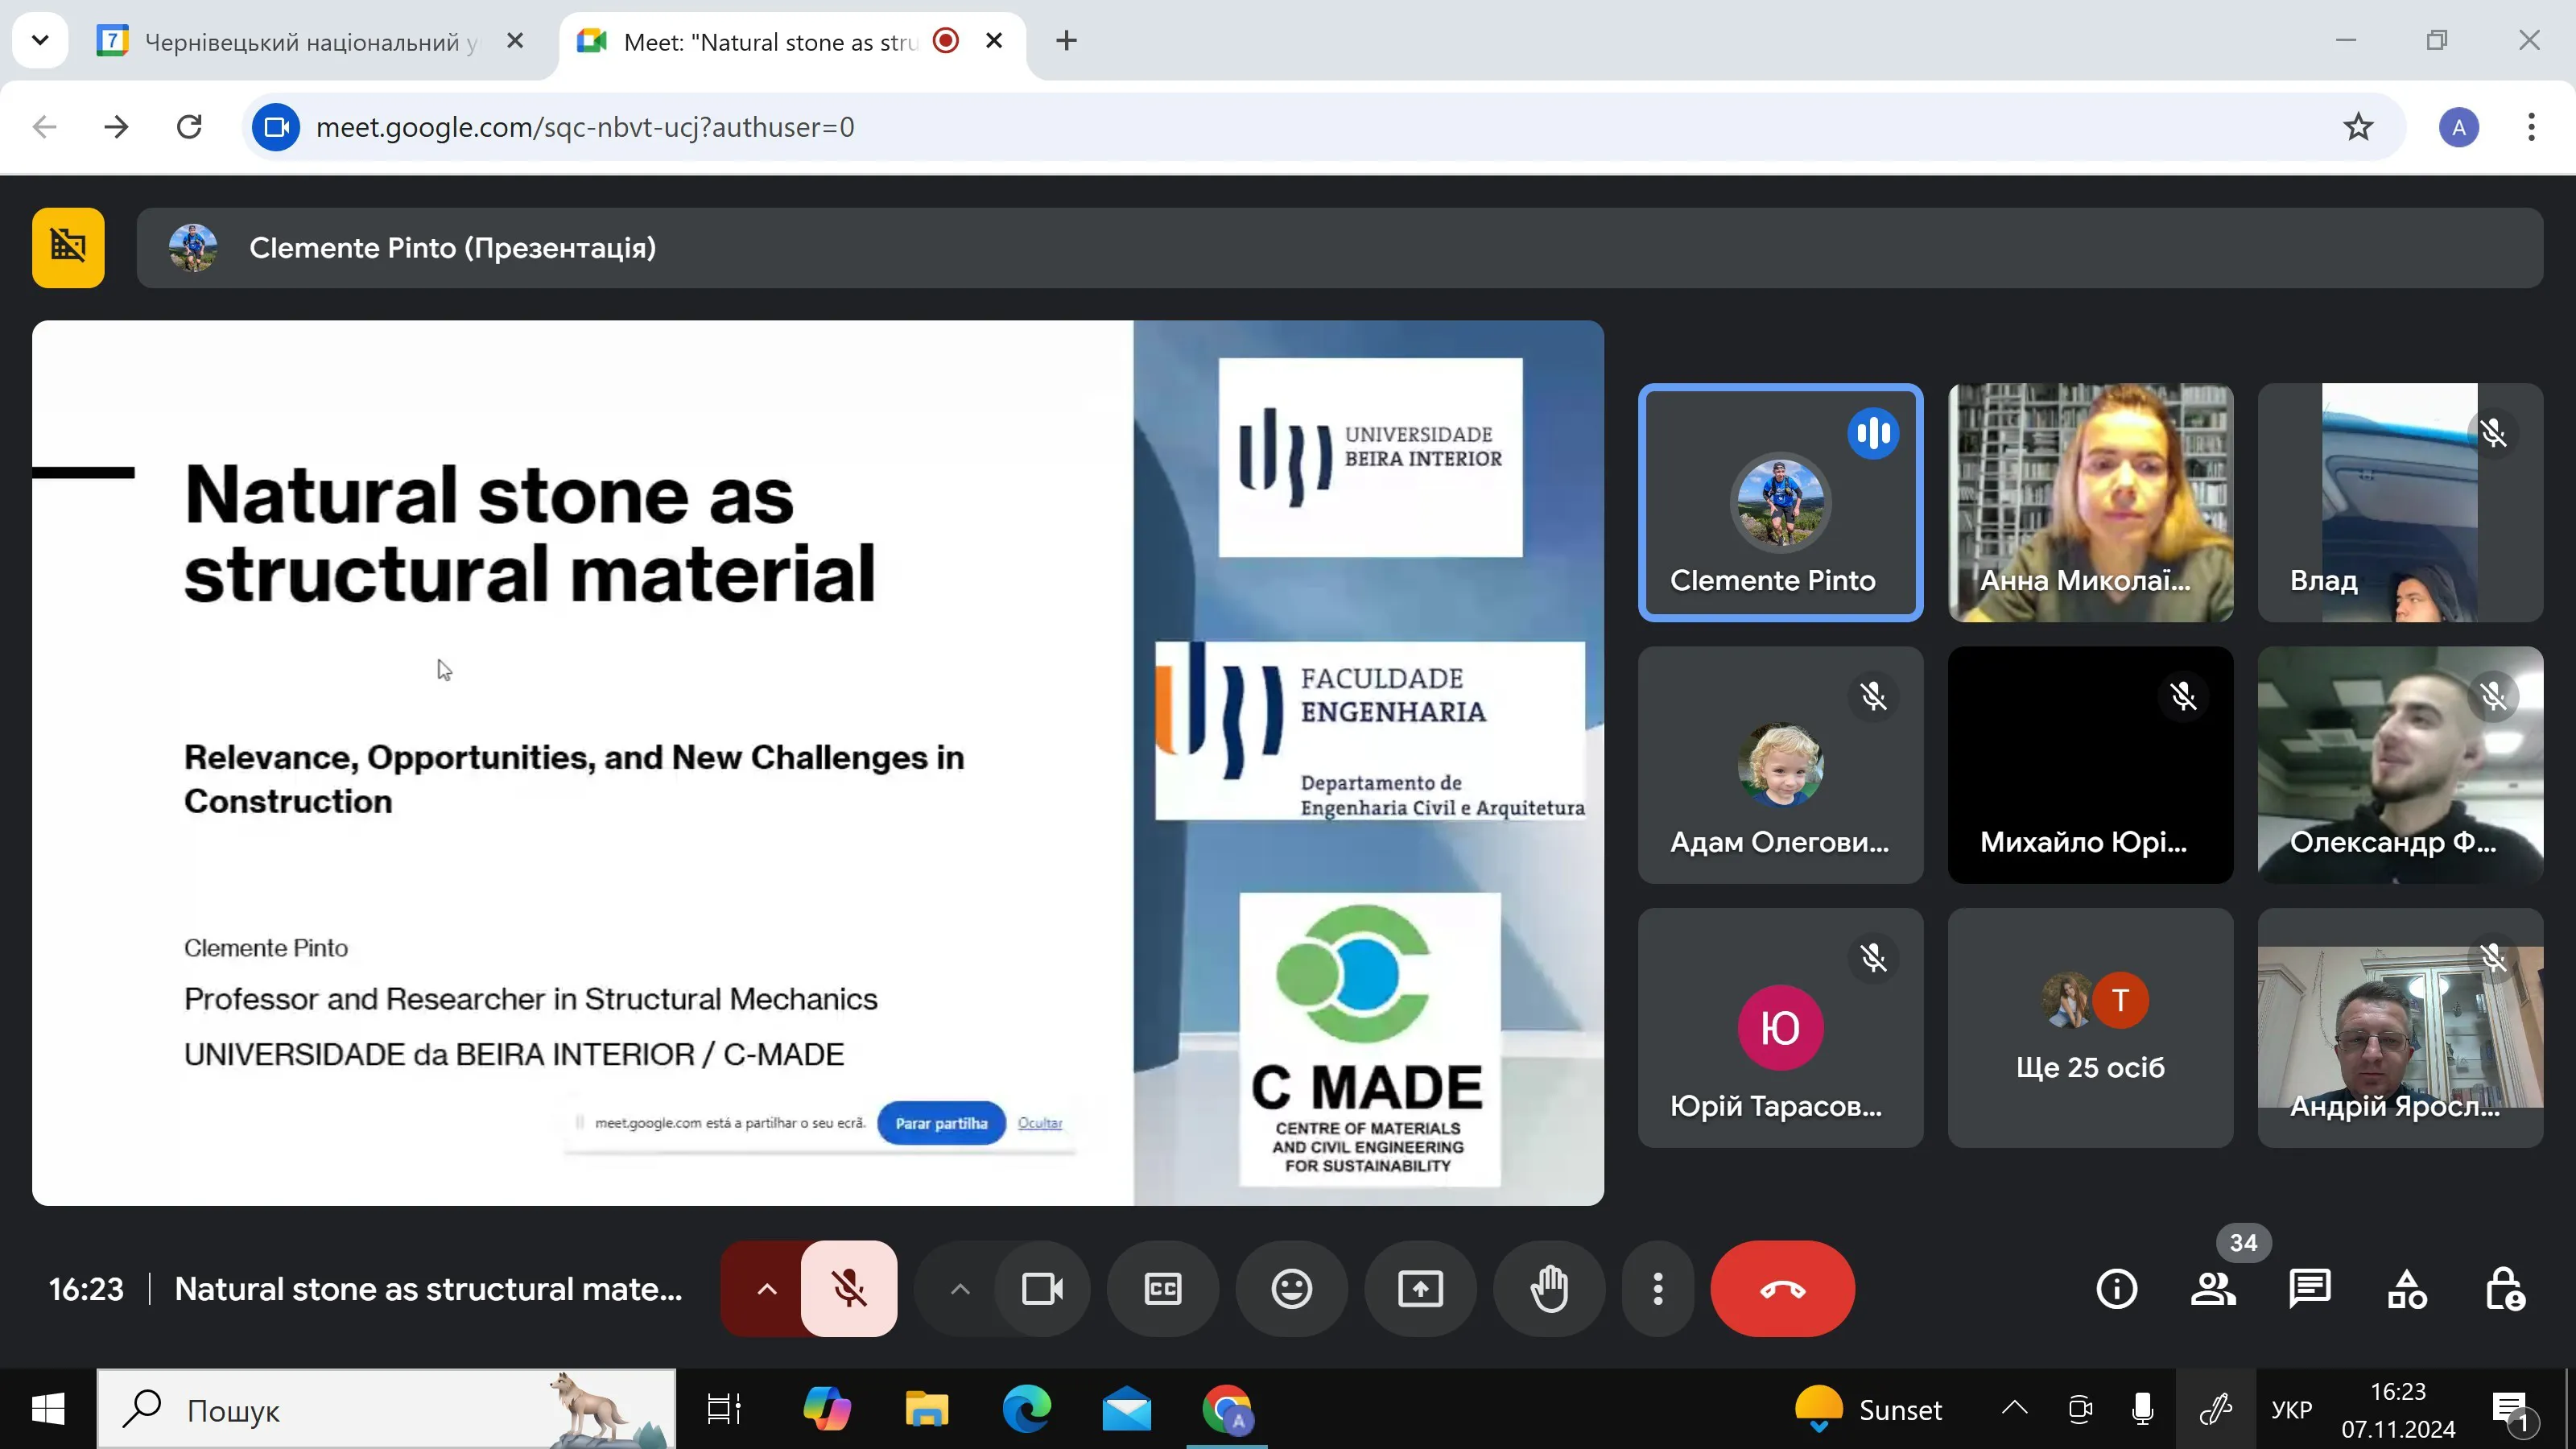Switch to the Чернівецький національний tab

(x=300, y=42)
